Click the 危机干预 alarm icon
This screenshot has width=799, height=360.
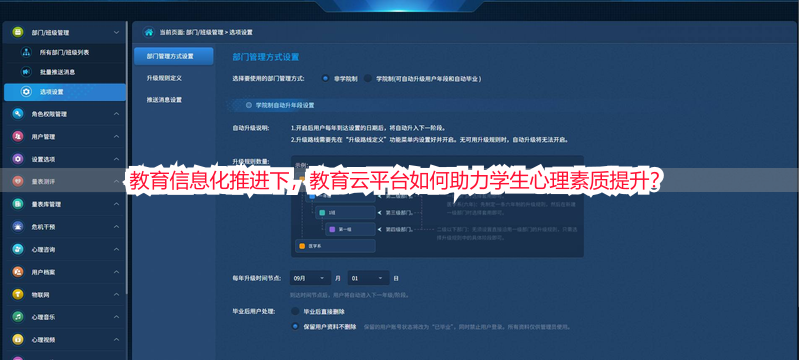pos(18,226)
